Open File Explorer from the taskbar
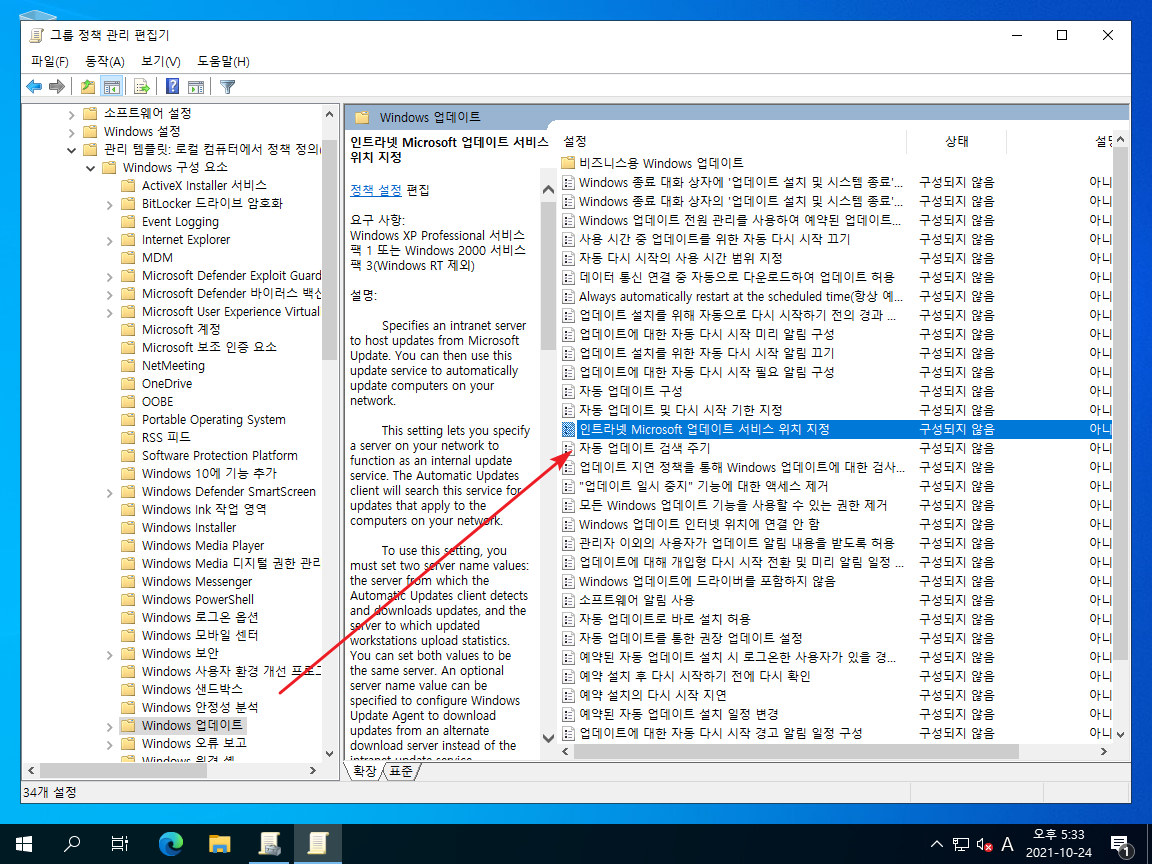 220,843
